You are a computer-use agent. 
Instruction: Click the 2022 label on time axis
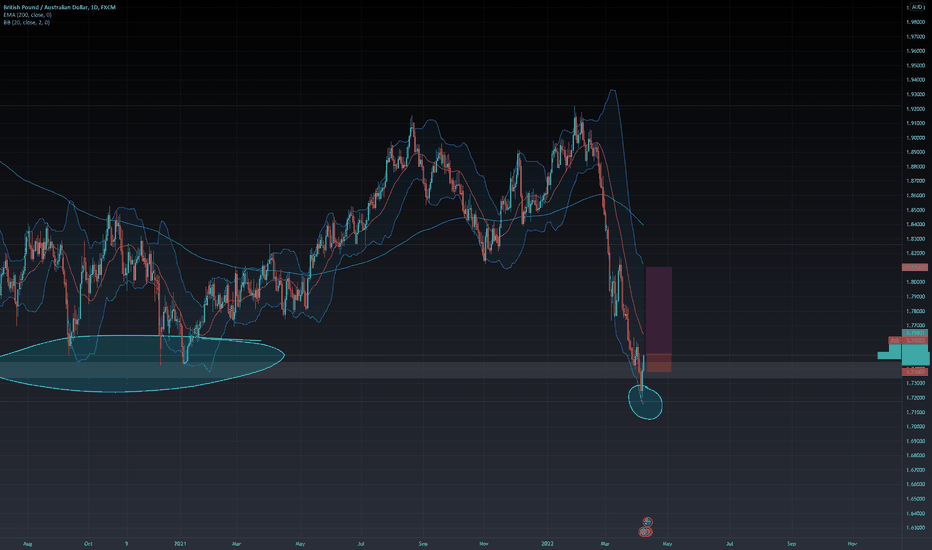(x=547, y=543)
